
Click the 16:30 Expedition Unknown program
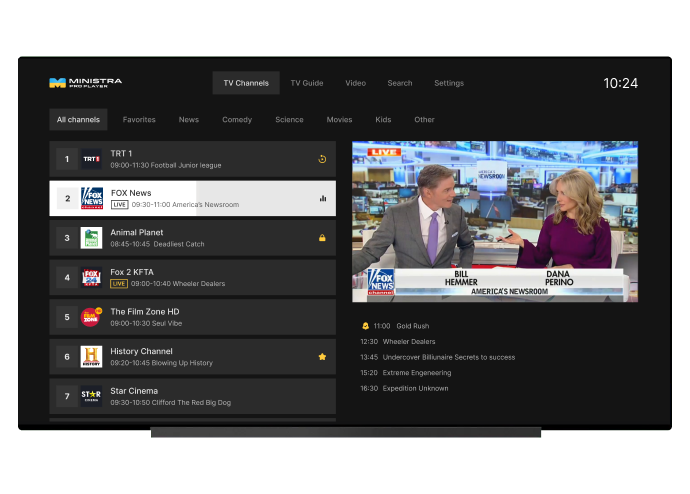404,388
